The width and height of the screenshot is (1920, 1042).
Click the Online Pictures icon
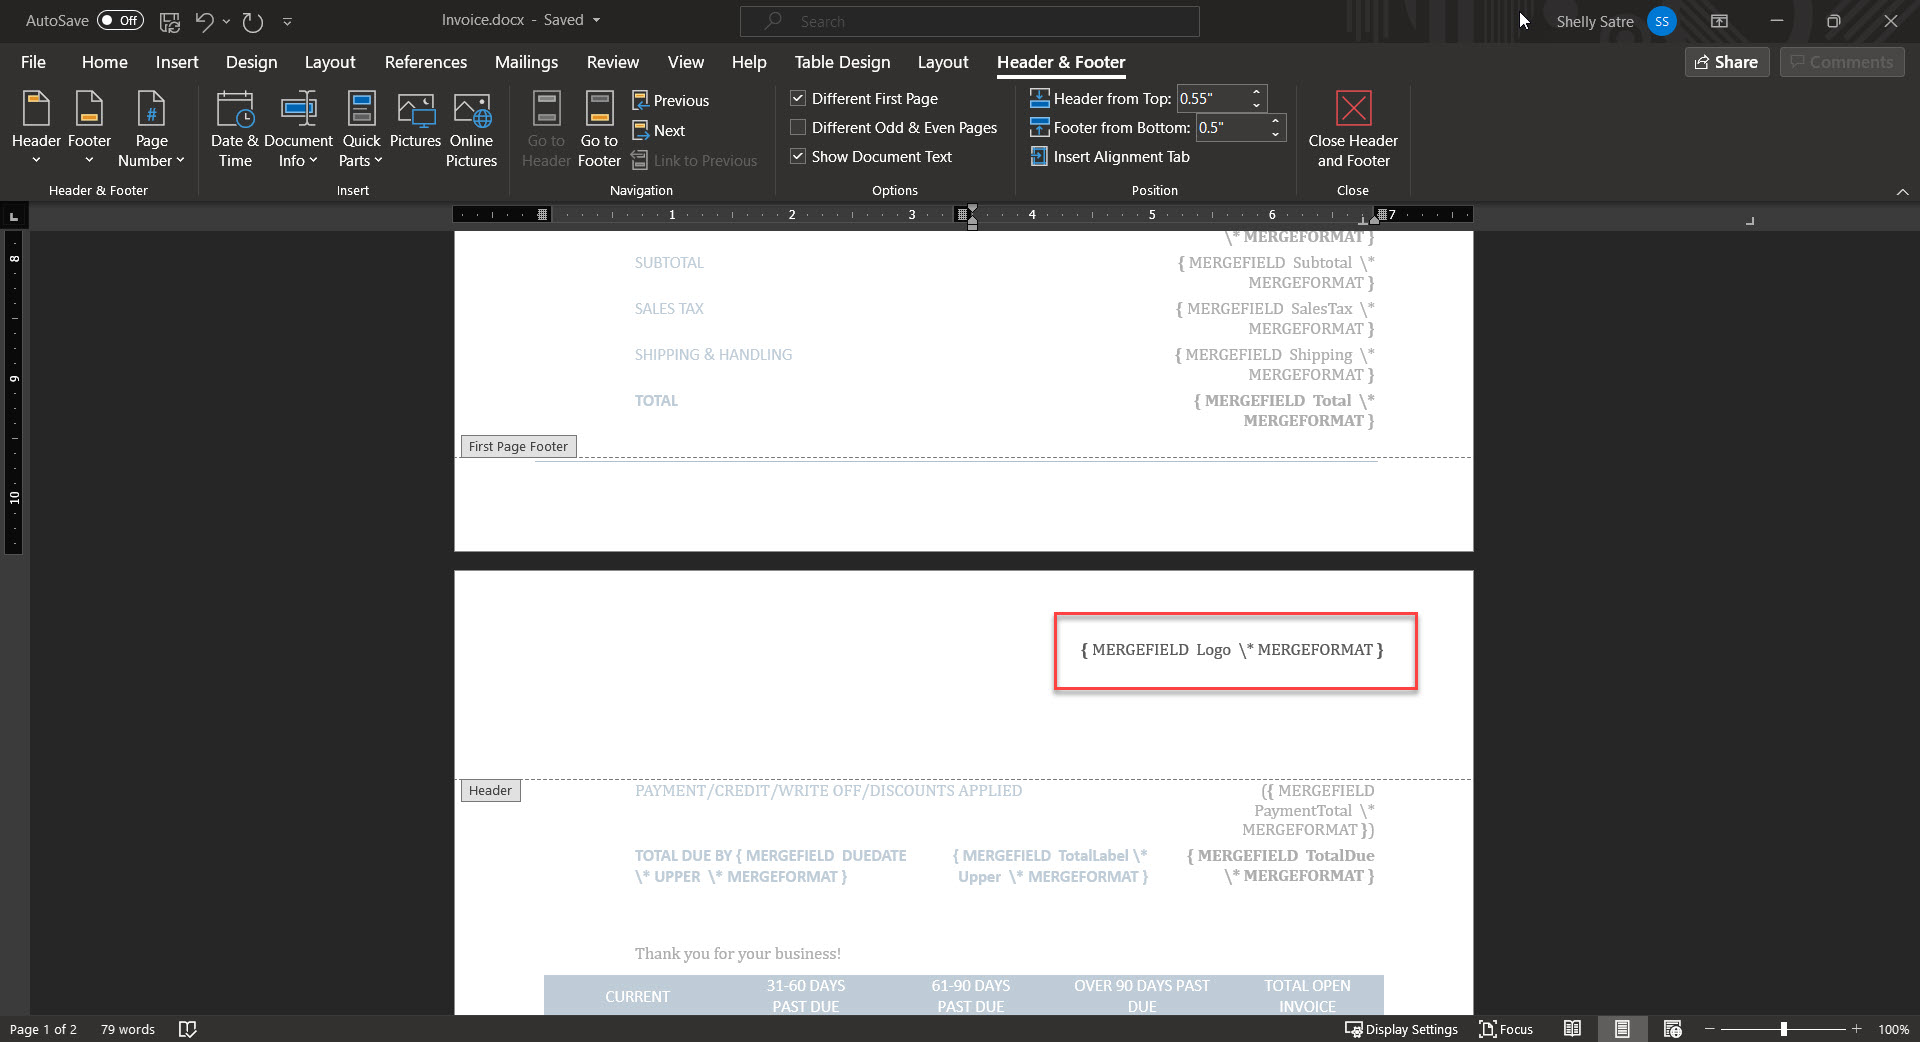[x=471, y=109]
